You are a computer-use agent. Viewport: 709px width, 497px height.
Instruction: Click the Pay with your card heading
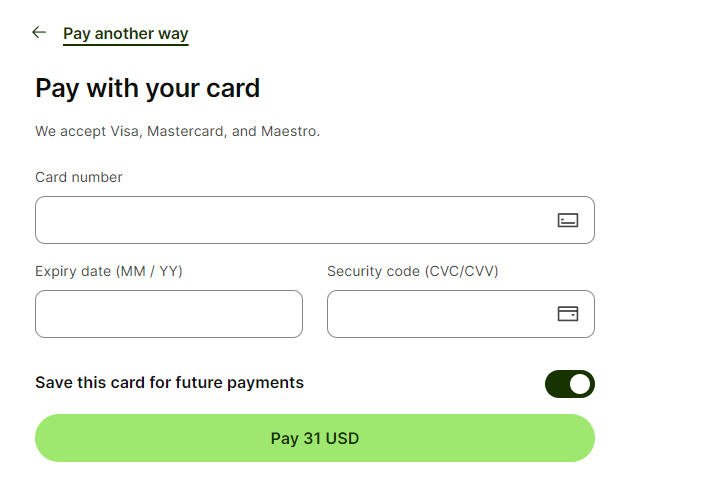147,88
